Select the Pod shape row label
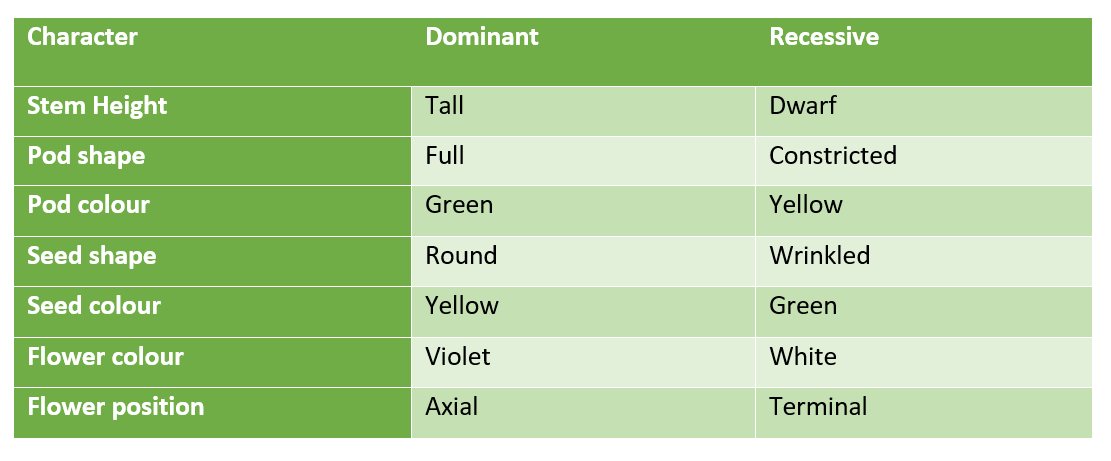 (86, 156)
